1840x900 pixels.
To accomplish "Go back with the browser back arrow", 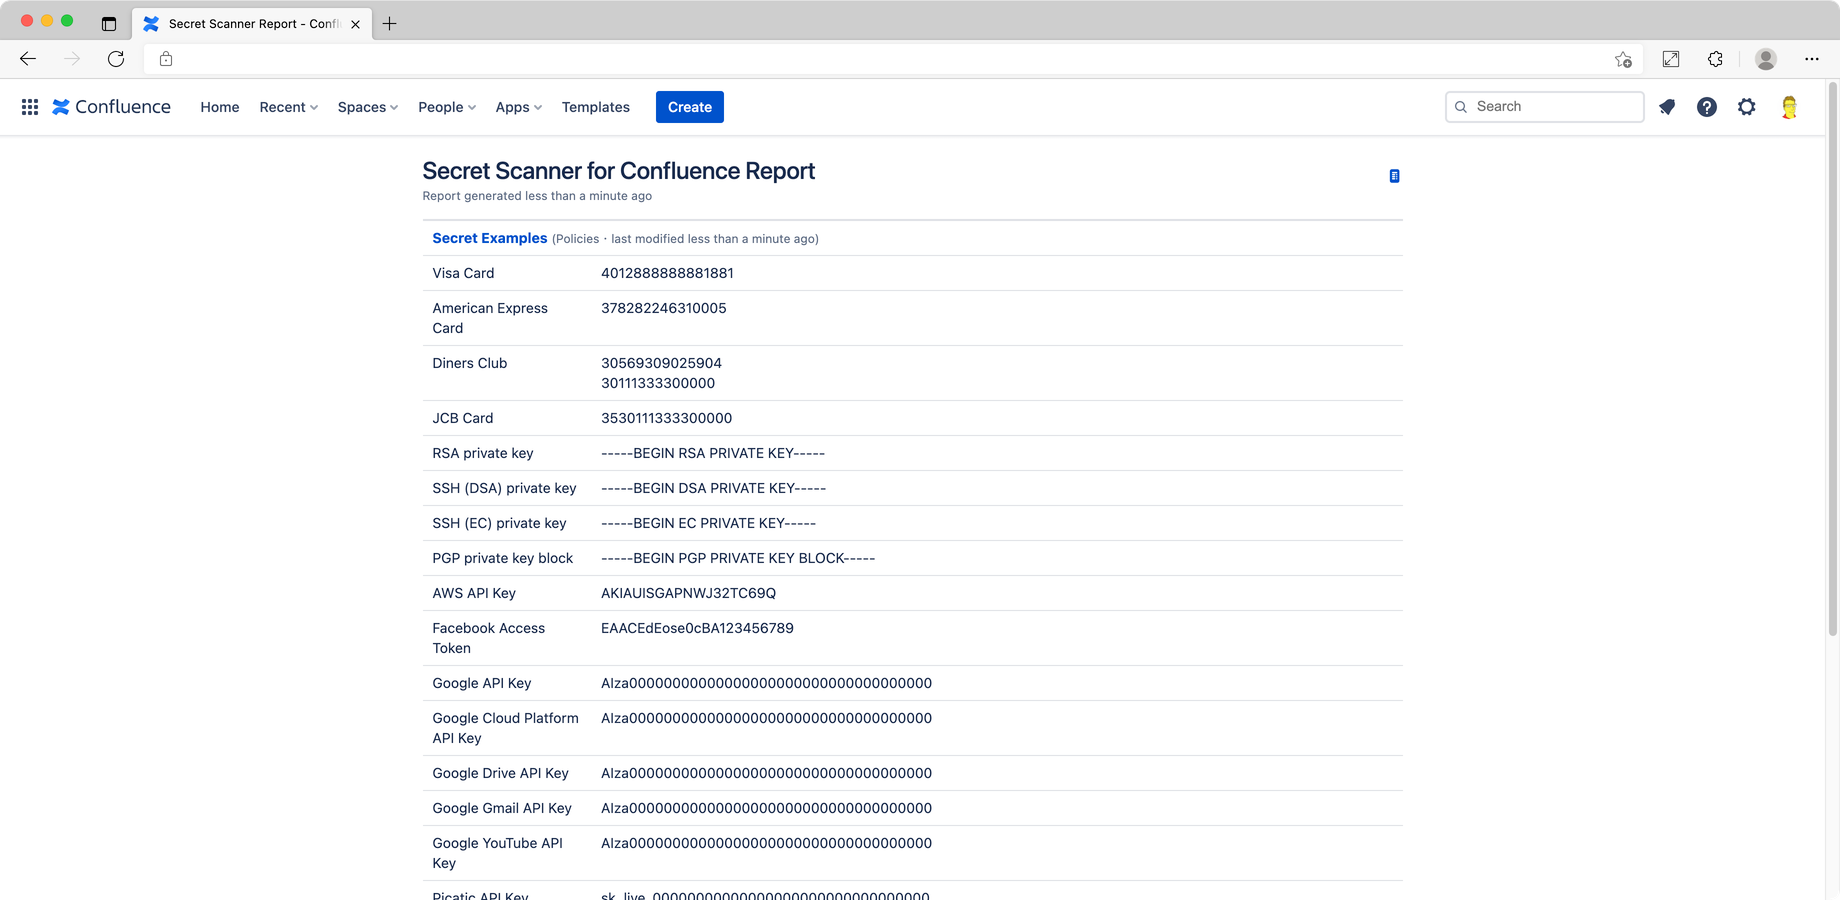I will pyautogui.click(x=28, y=59).
